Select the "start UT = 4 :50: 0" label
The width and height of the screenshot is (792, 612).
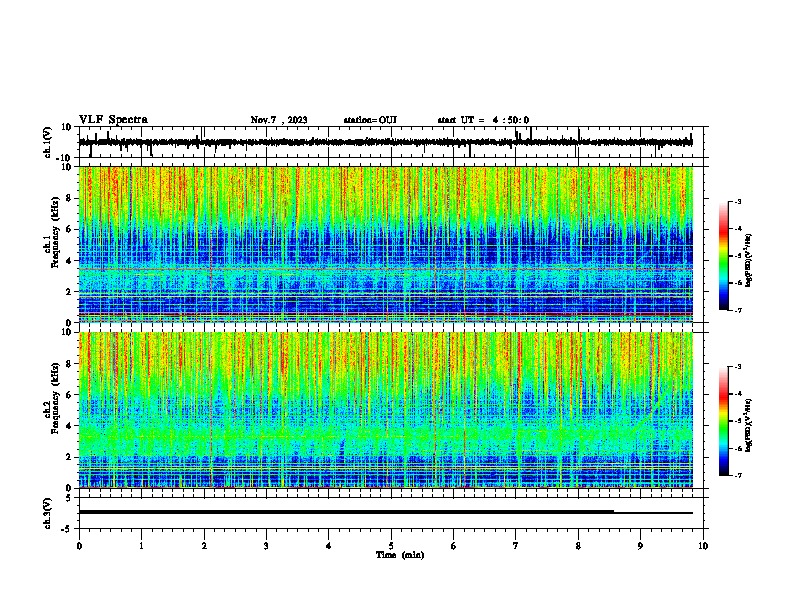coord(483,120)
